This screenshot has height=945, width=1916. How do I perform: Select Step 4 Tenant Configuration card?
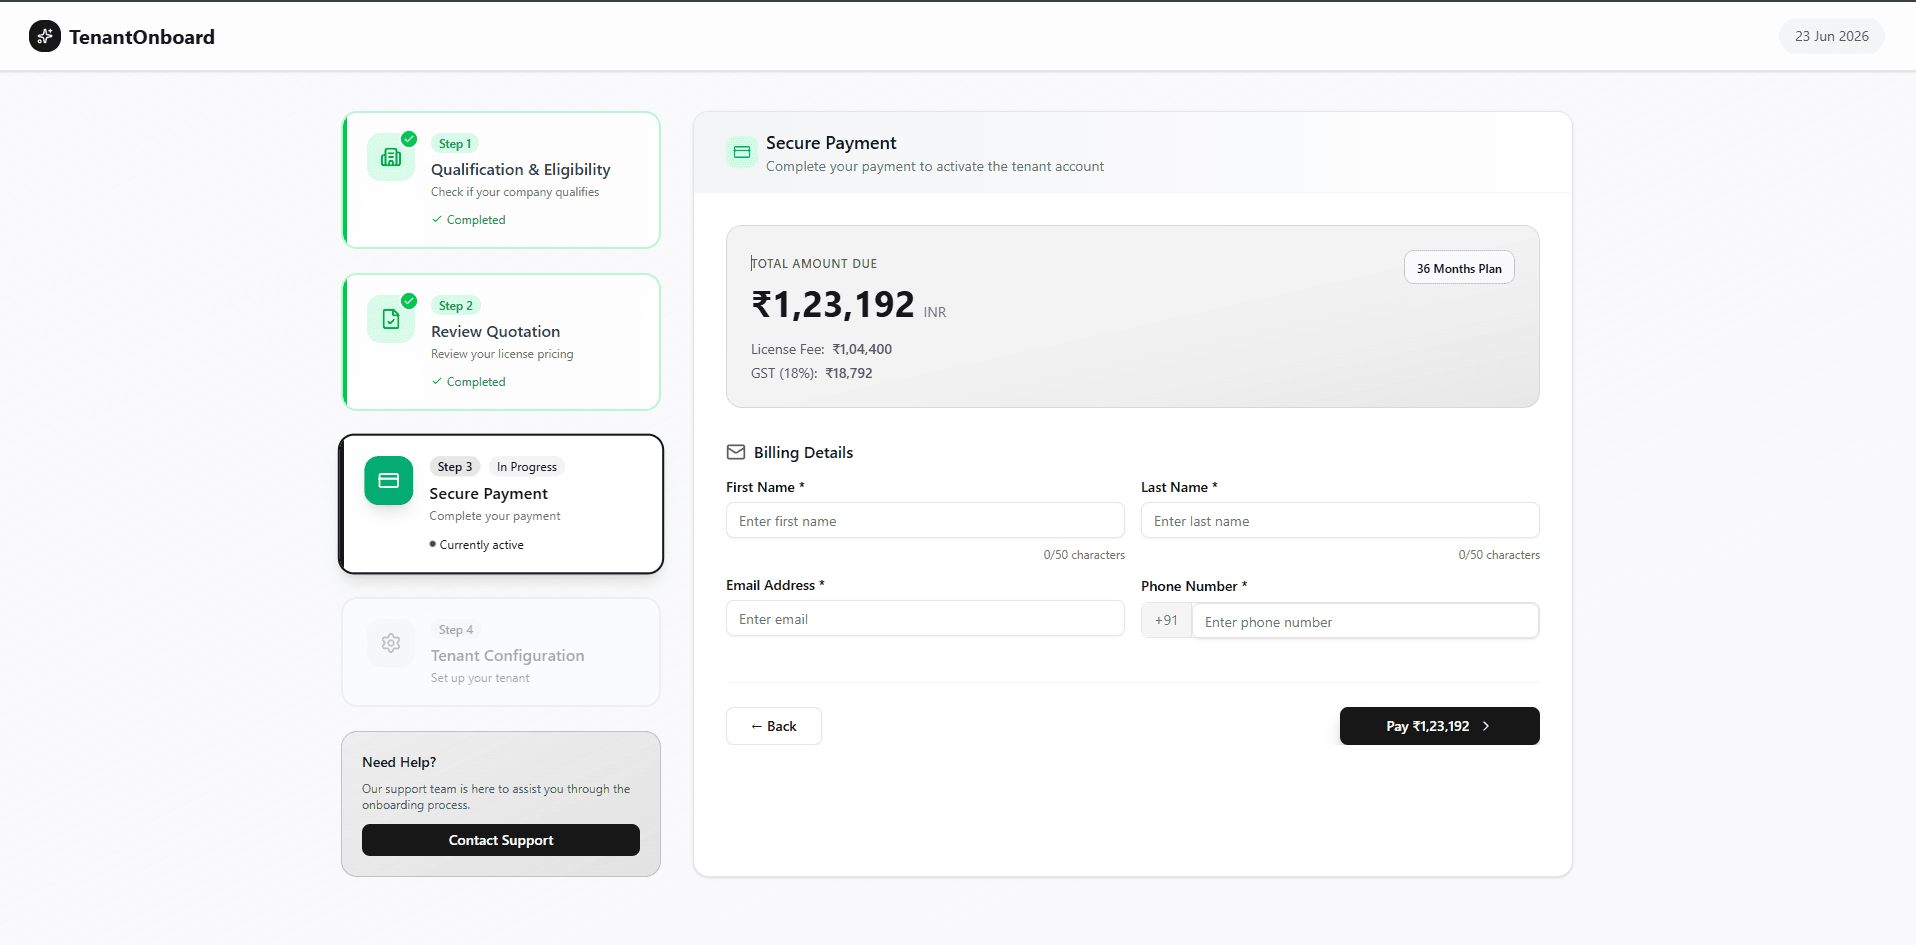501,652
